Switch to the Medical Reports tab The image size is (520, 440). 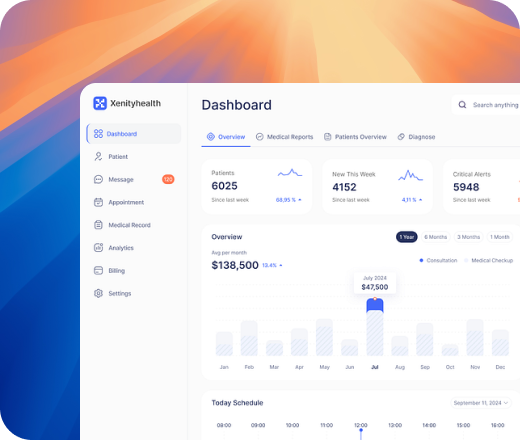pyautogui.click(x=285, y=137)
